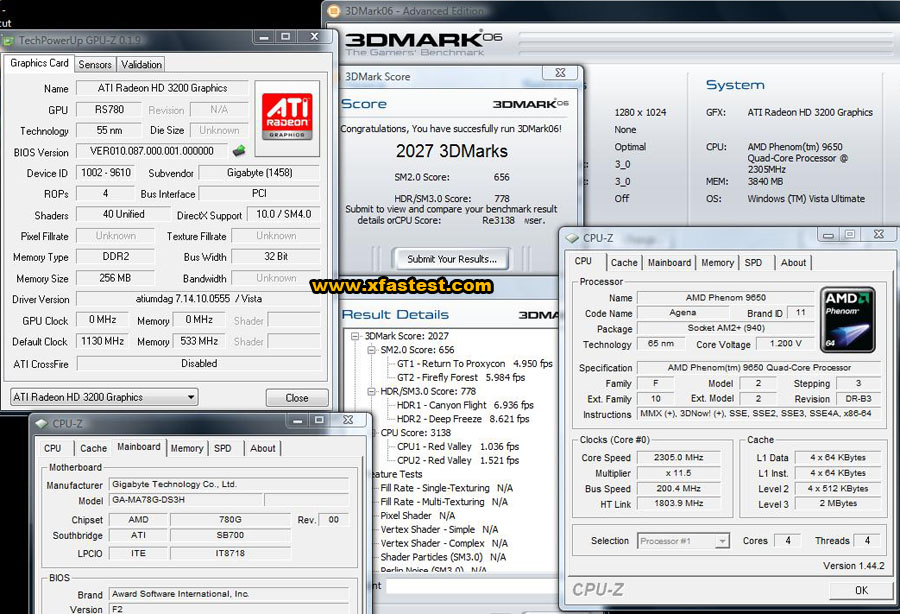Click the Submit Your Results button

tap(452, 259)
